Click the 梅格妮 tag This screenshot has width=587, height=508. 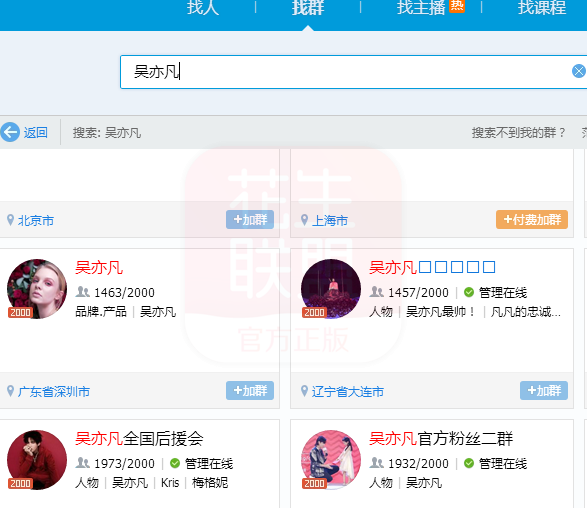tap(210, 483)
